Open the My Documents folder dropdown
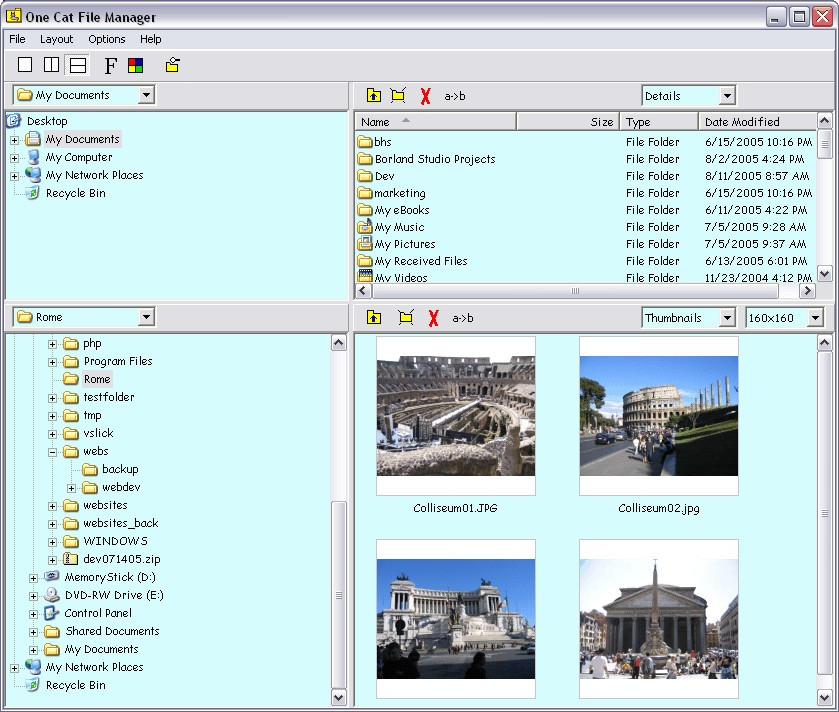839x712 pixels. tap(146, 95)
